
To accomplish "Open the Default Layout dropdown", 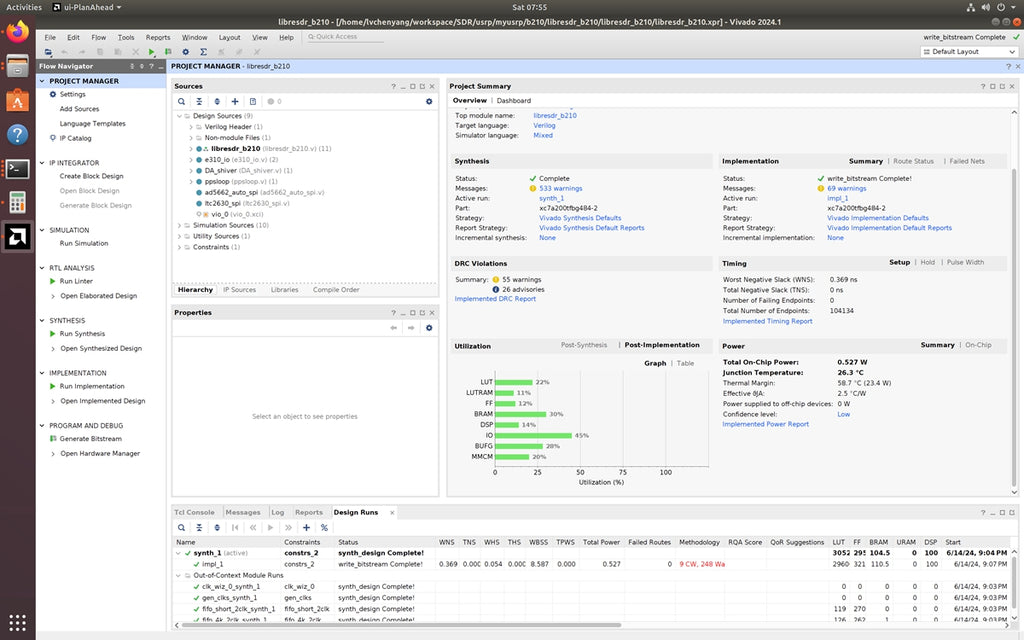I will click(969, 52).
